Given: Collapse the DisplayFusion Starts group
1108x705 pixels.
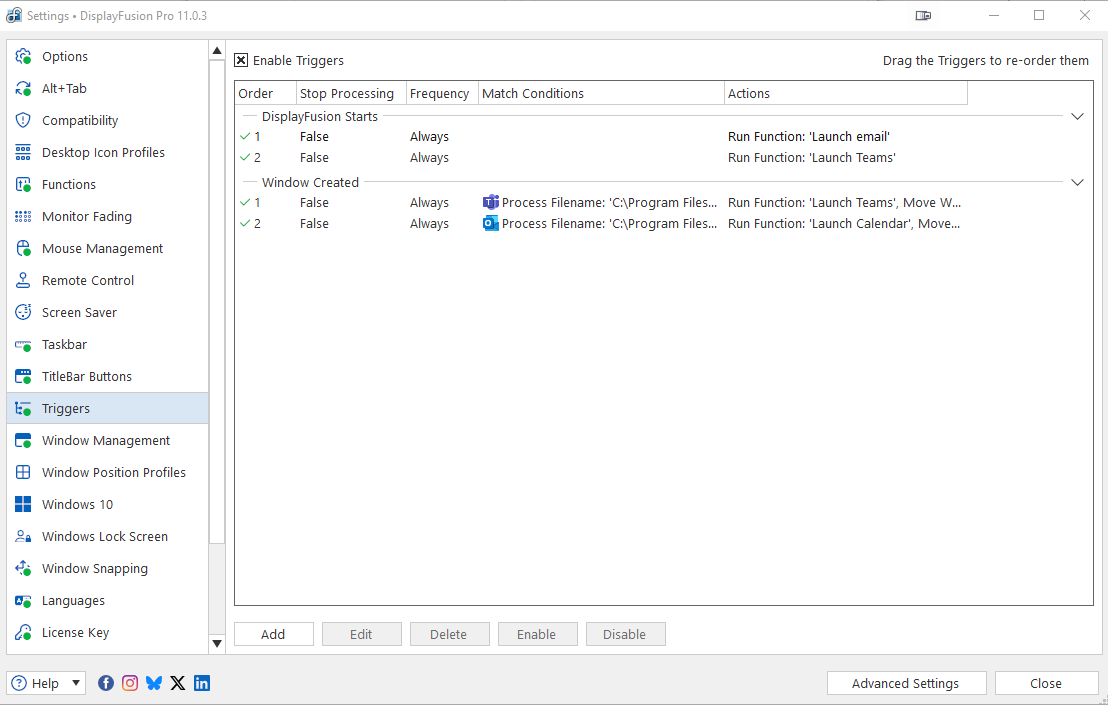Looking at the screenshot, I should click(x=1077, y=116).
